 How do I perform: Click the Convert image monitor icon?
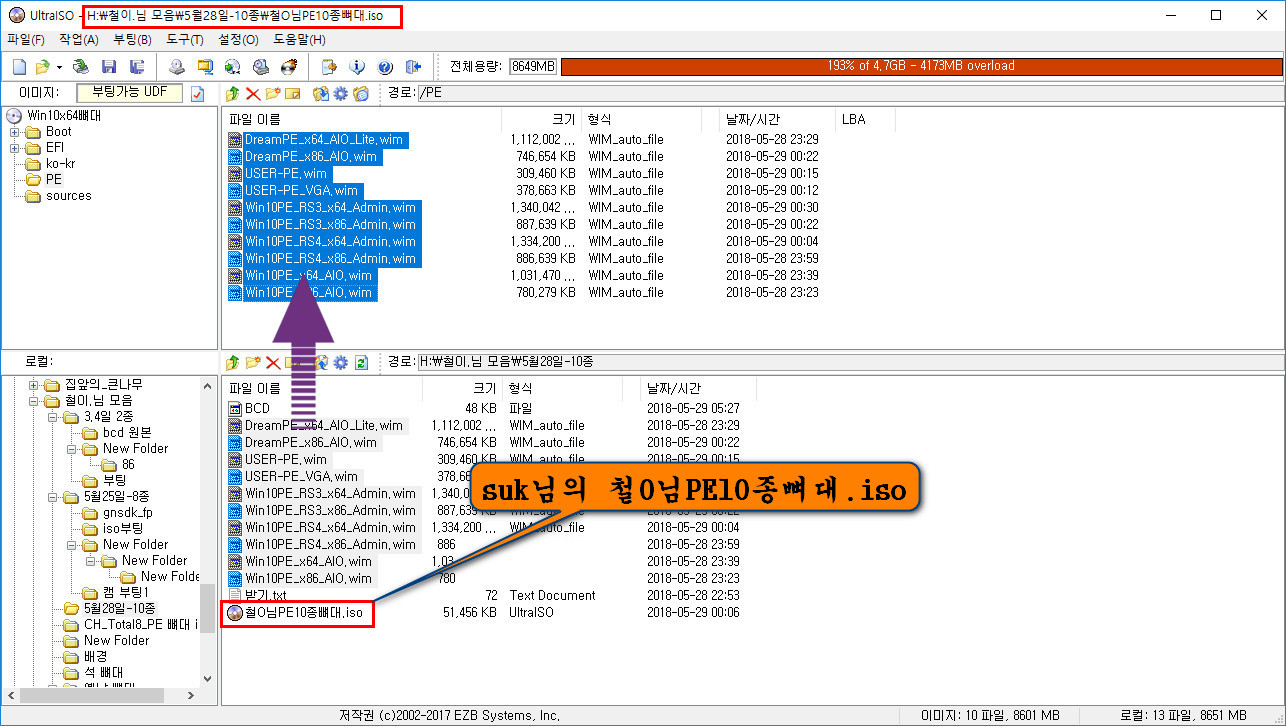pos(204,67)
